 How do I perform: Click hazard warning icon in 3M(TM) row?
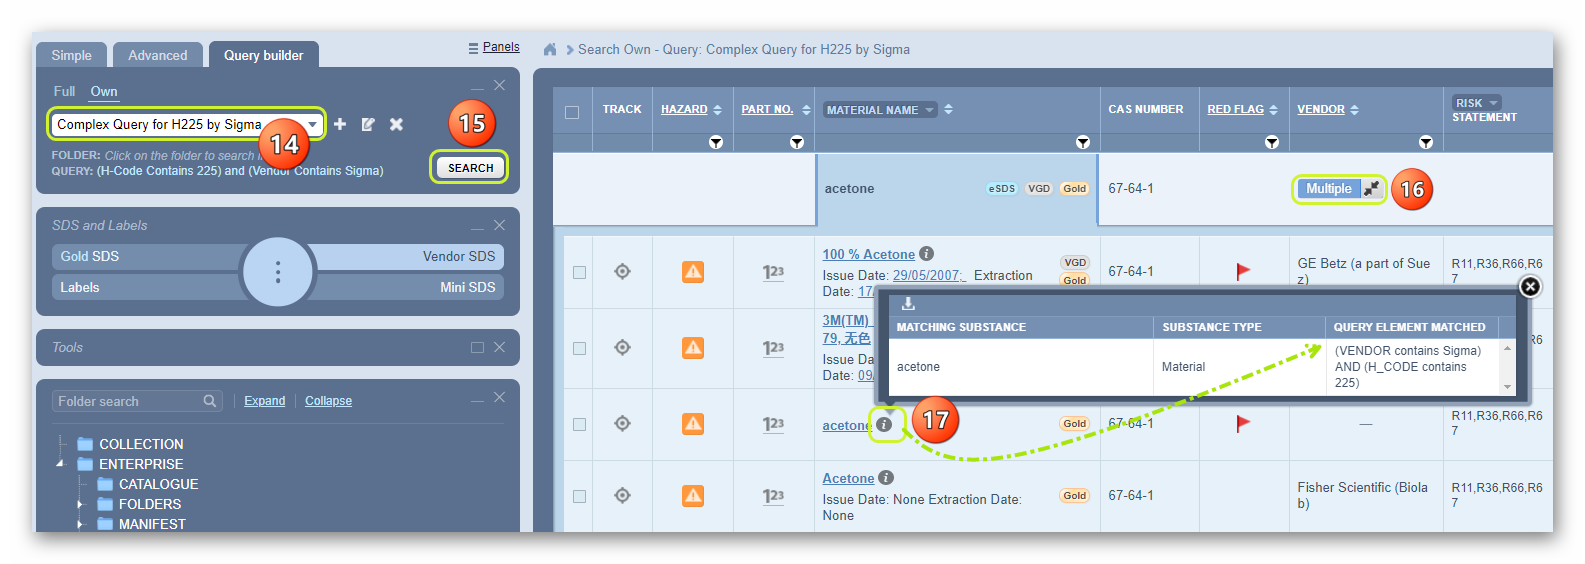pyautogui.click(x=693, y=347)
